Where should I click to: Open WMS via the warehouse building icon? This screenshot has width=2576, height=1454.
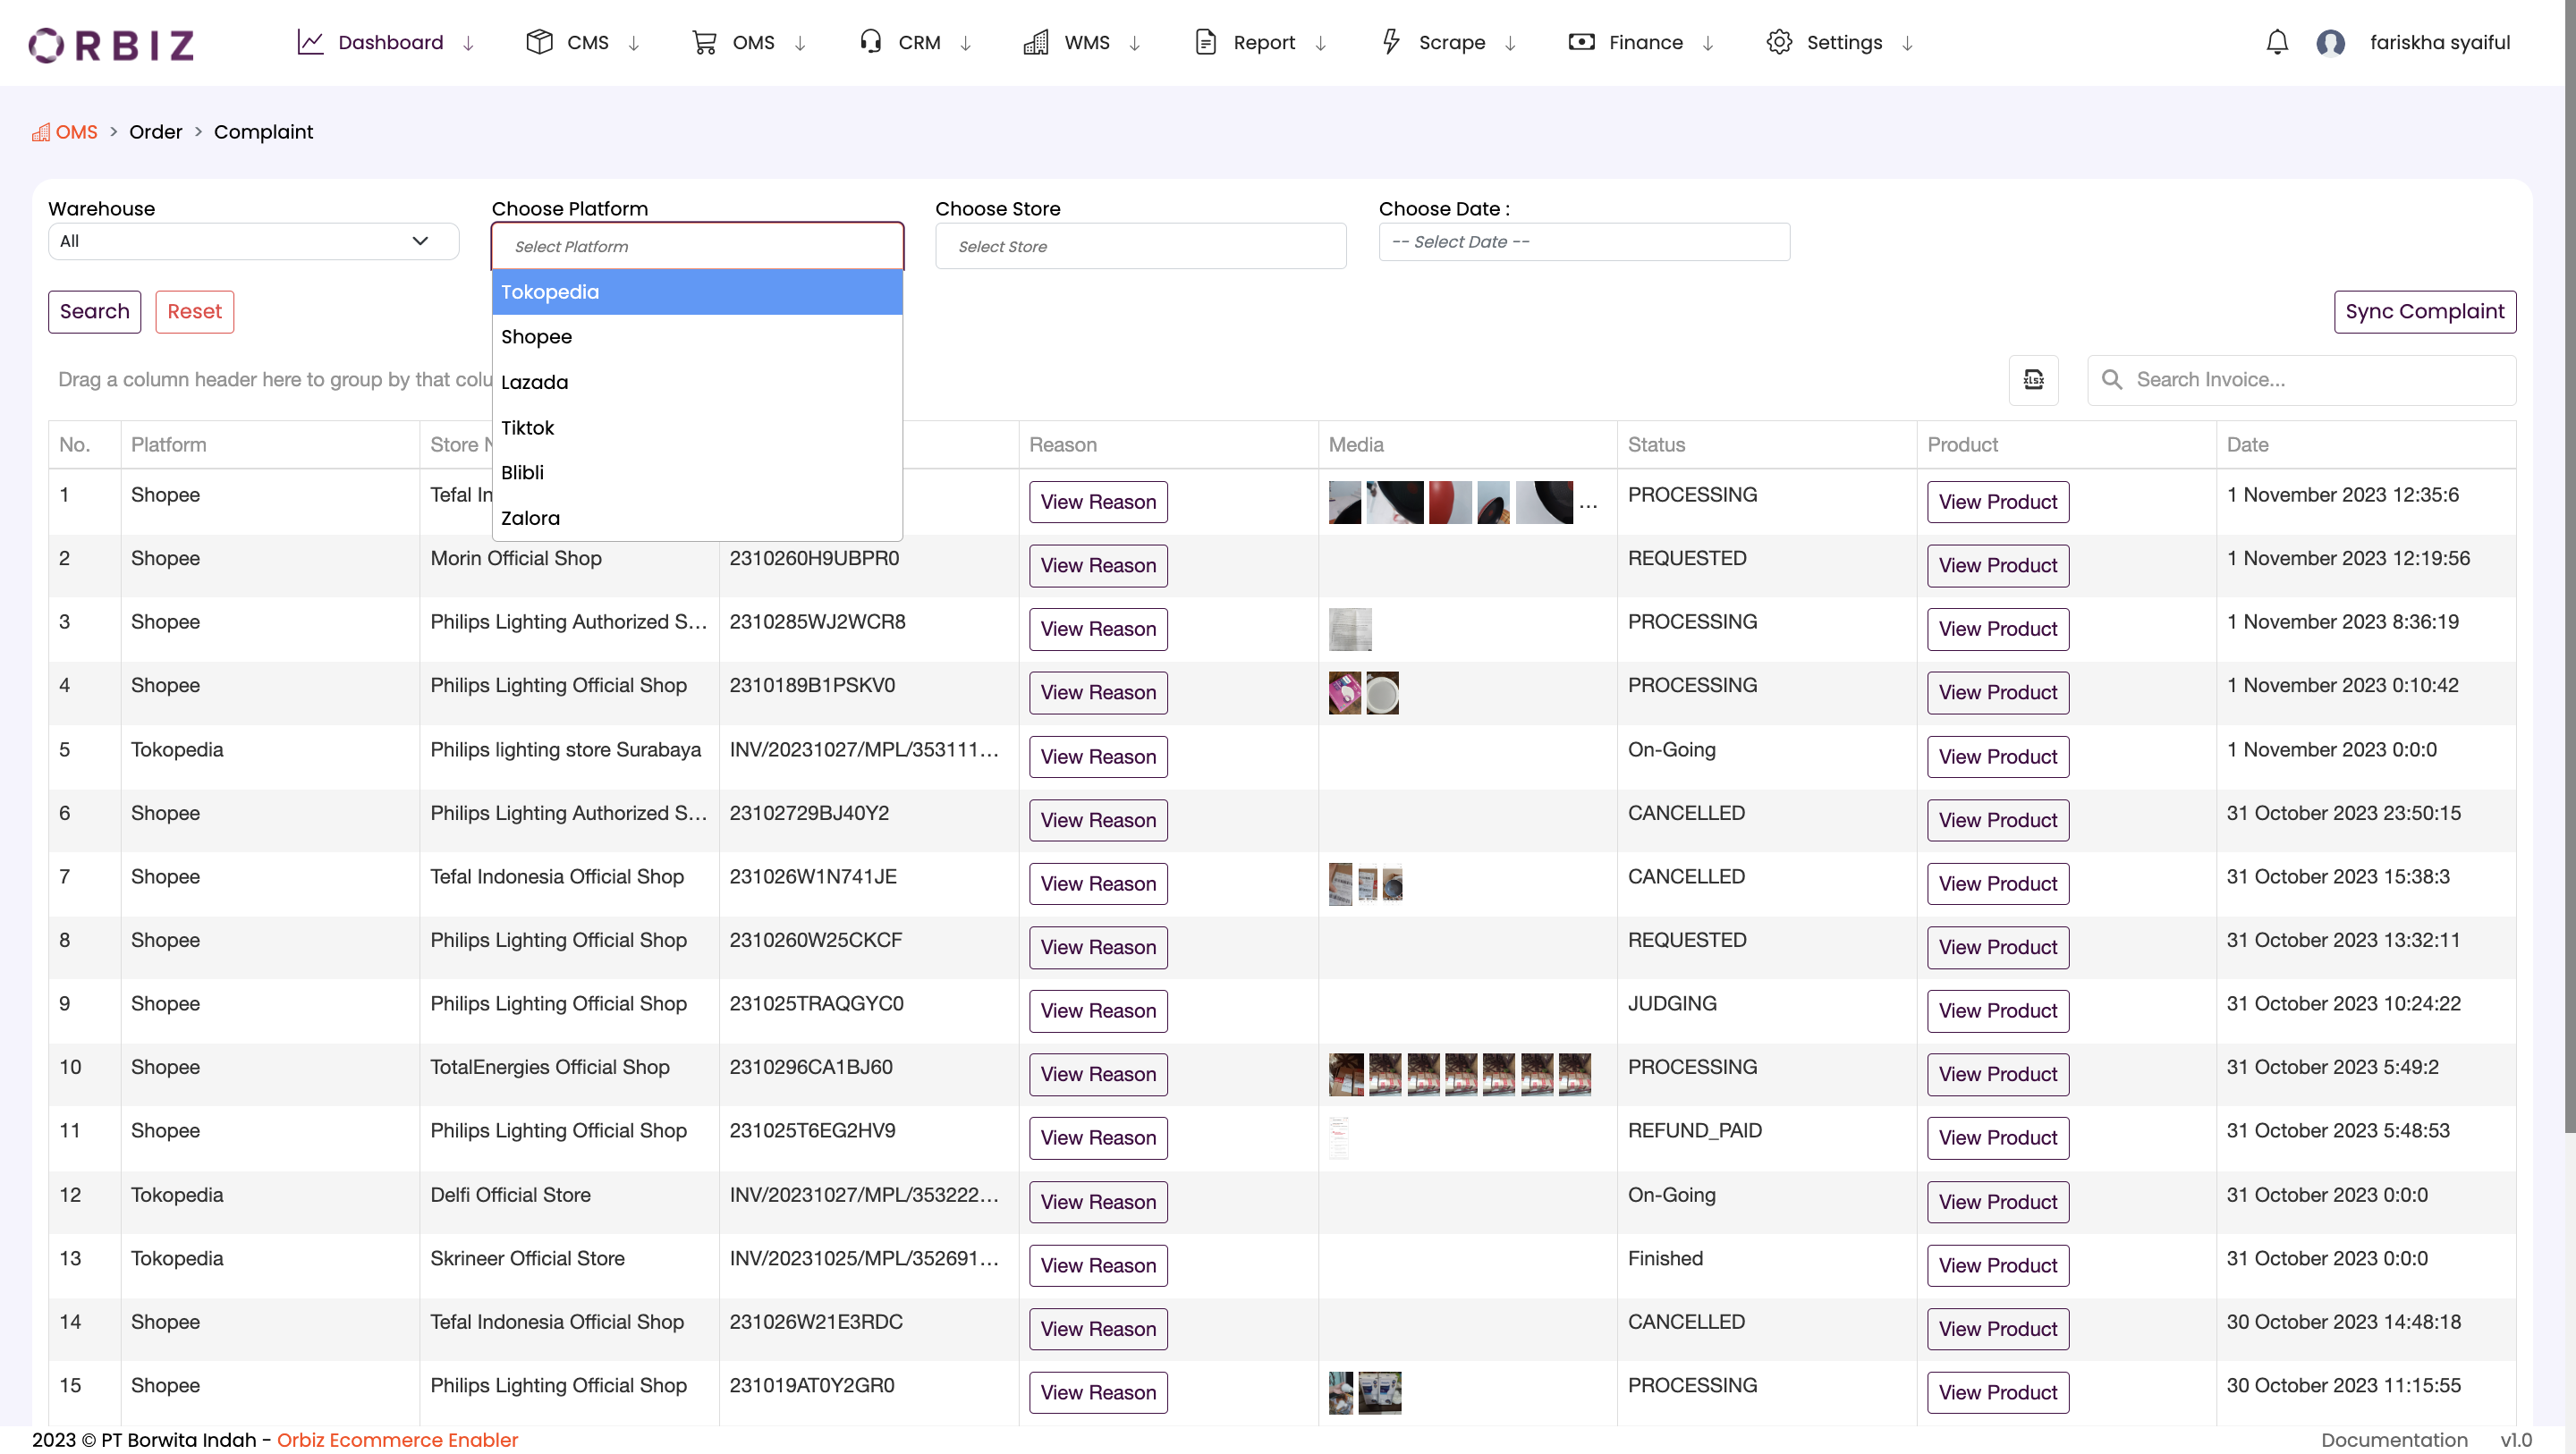coord(1036,42)
